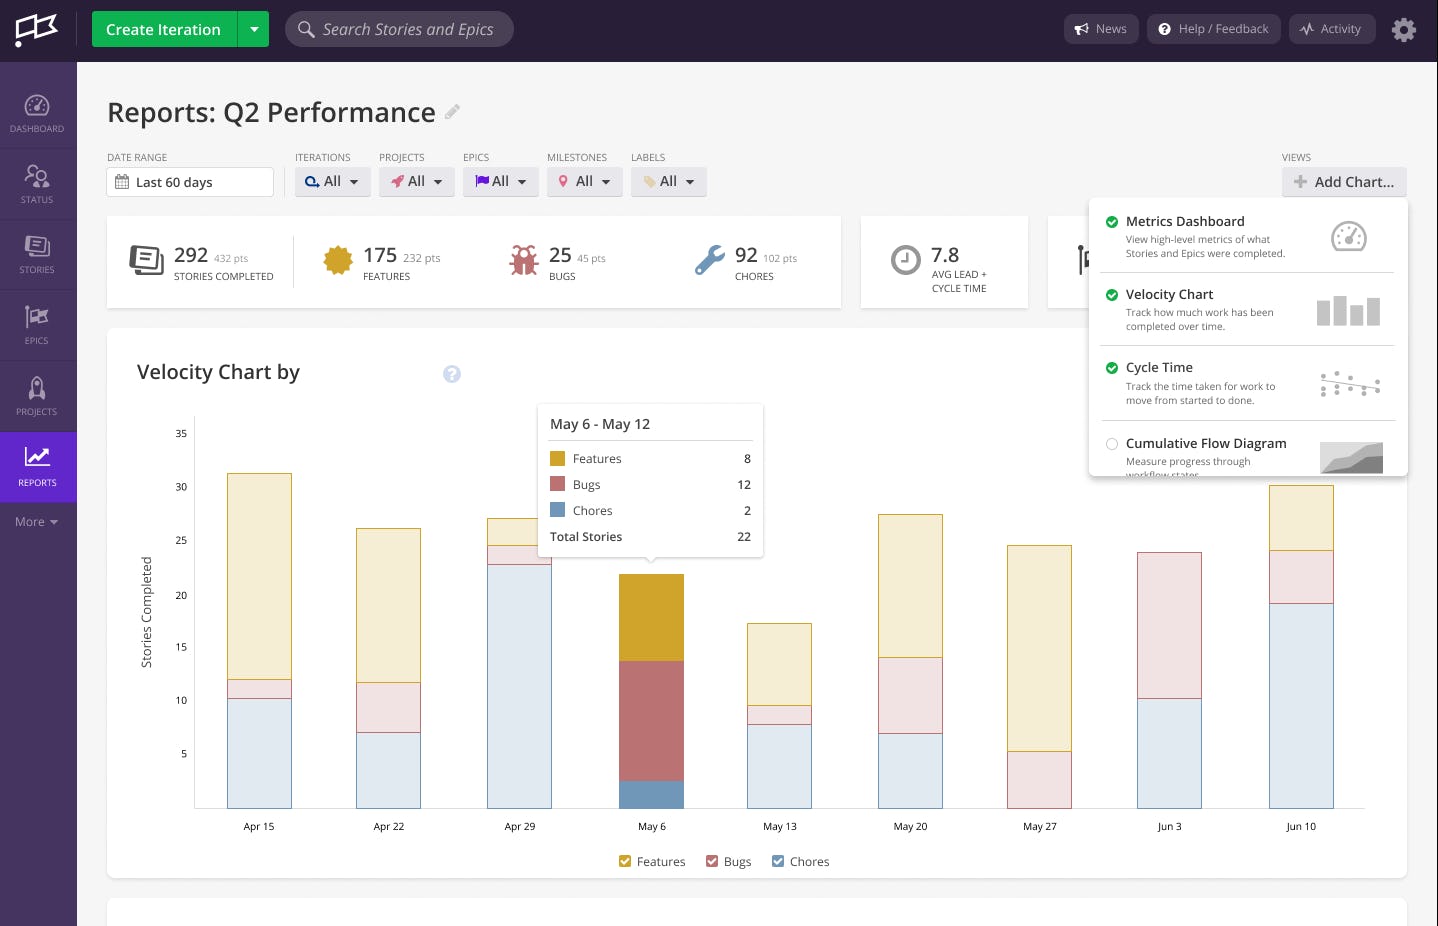
Task: Click the May 6 Features bar segment
Action: (x=651, y=617)
